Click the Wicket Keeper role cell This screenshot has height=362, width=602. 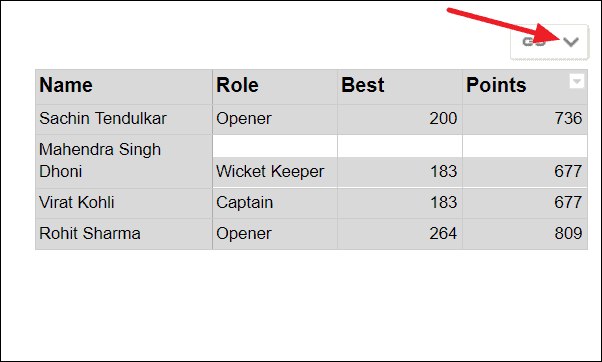[275, 172]
